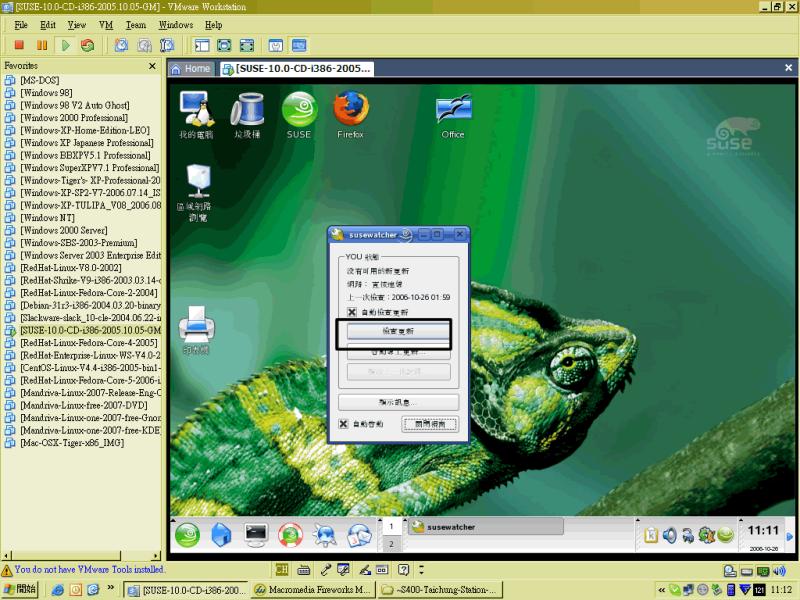The height and width of the screenshot is (600, 800).
Task: Open the View menu
Action: (77, 25)
